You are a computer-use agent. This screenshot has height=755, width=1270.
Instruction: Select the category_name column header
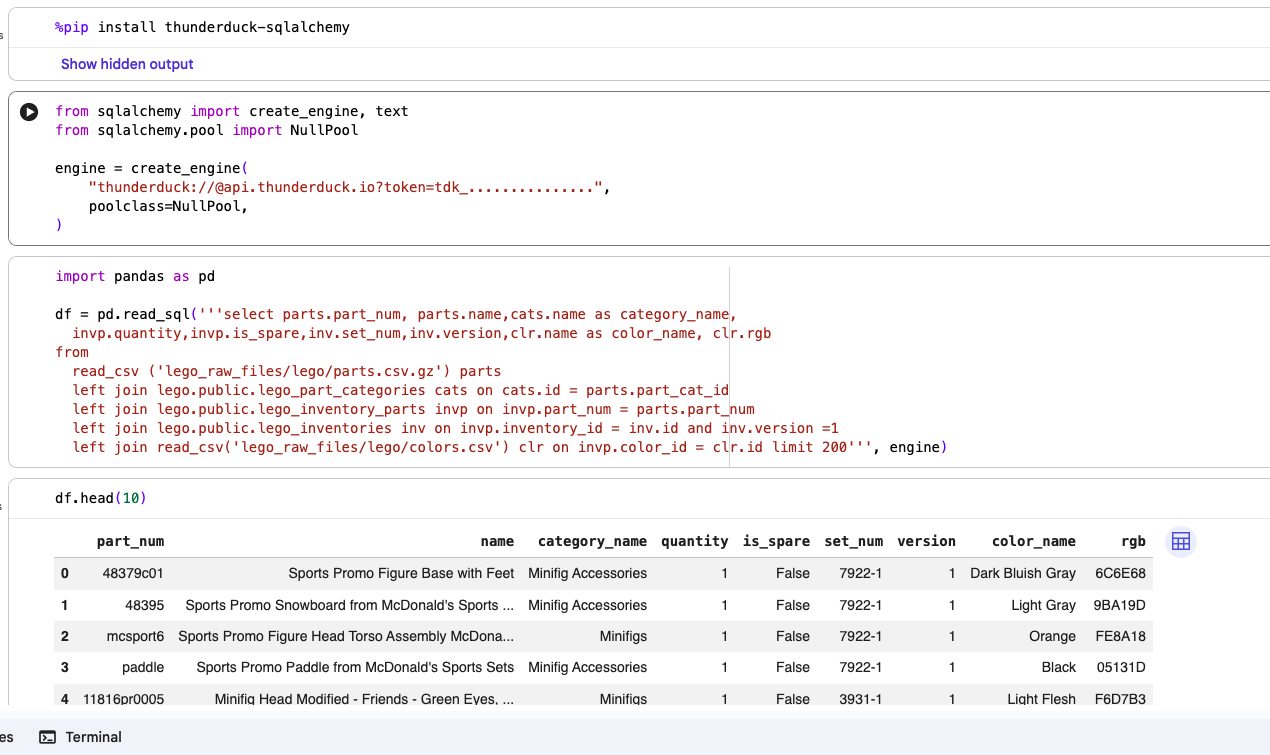pos(592,541)
